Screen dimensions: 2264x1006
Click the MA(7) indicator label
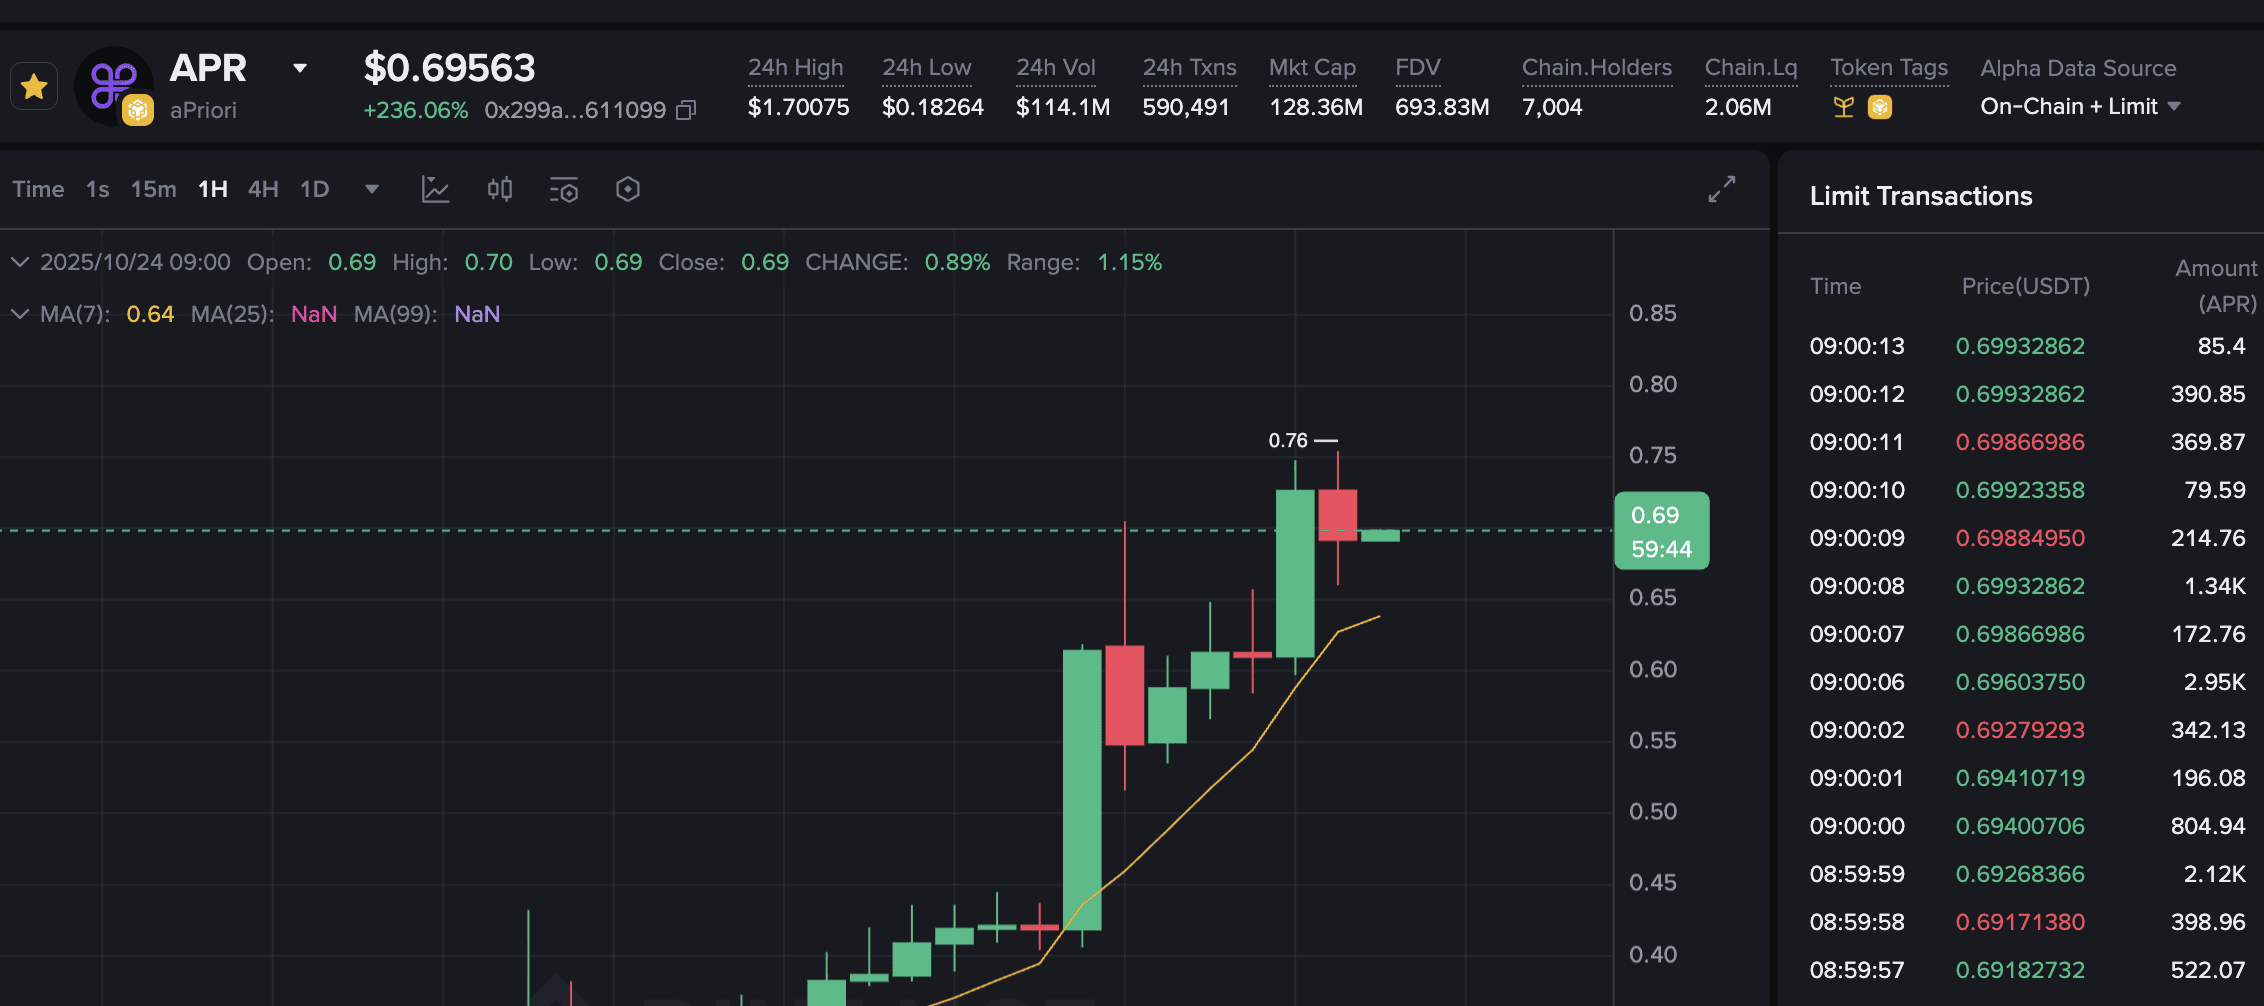pyautogui.click(x=75, y=314)
